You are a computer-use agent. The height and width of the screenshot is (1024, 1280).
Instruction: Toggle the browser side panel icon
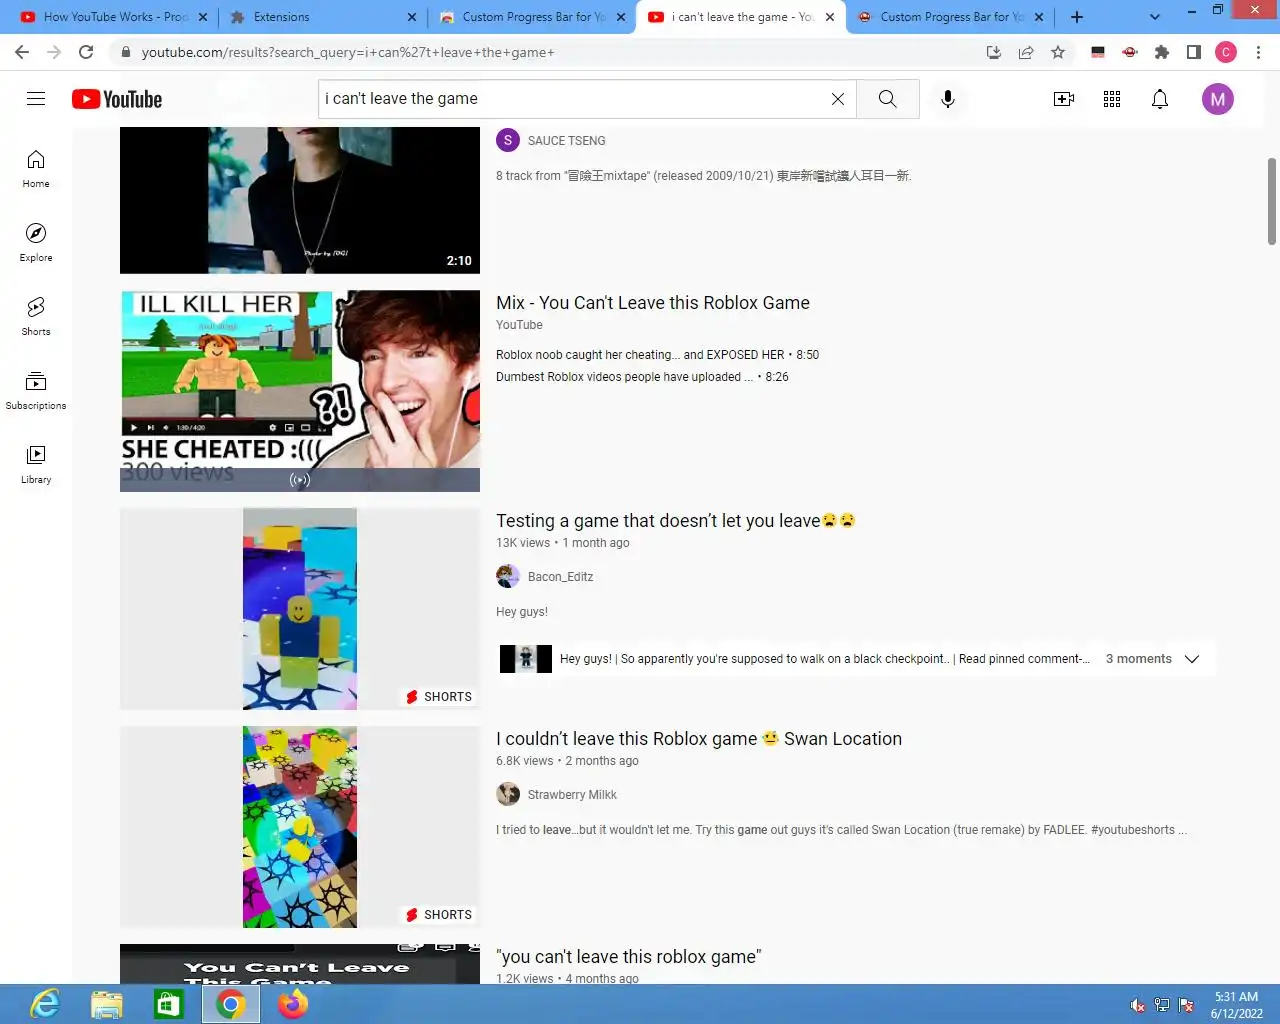click(1194, 52)
